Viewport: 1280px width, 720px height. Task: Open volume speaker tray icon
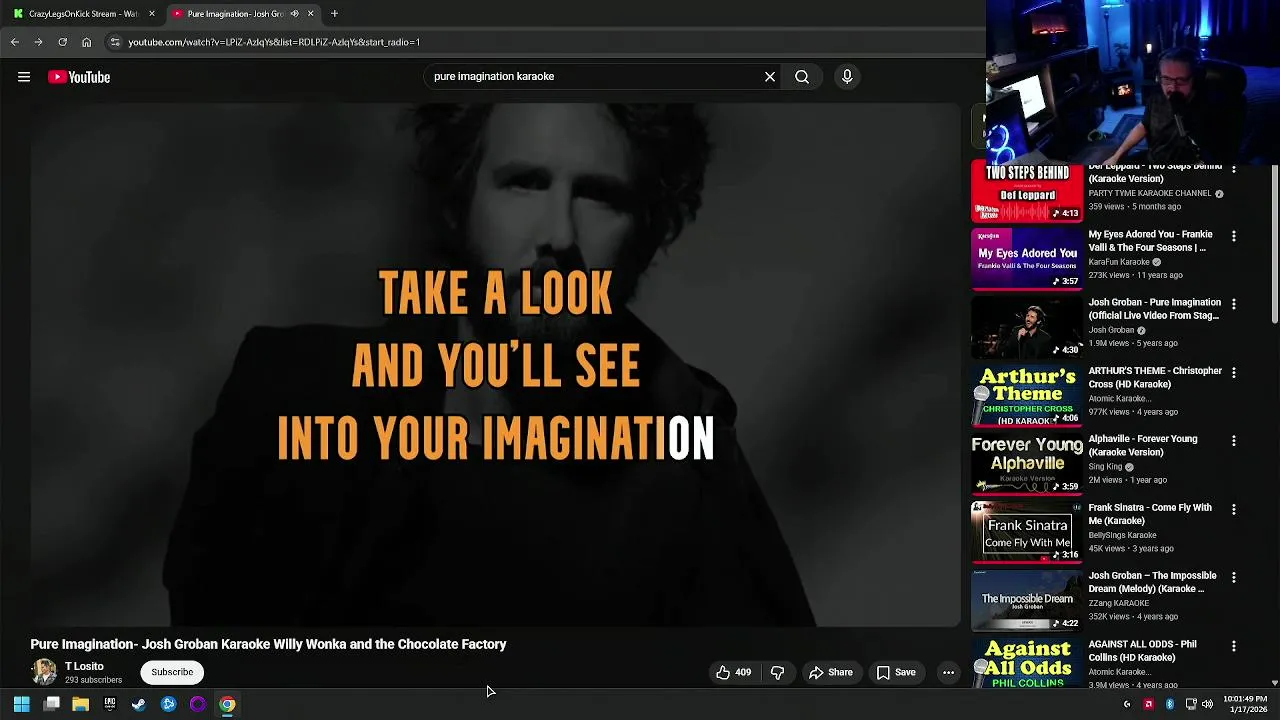pos(1208,705)
